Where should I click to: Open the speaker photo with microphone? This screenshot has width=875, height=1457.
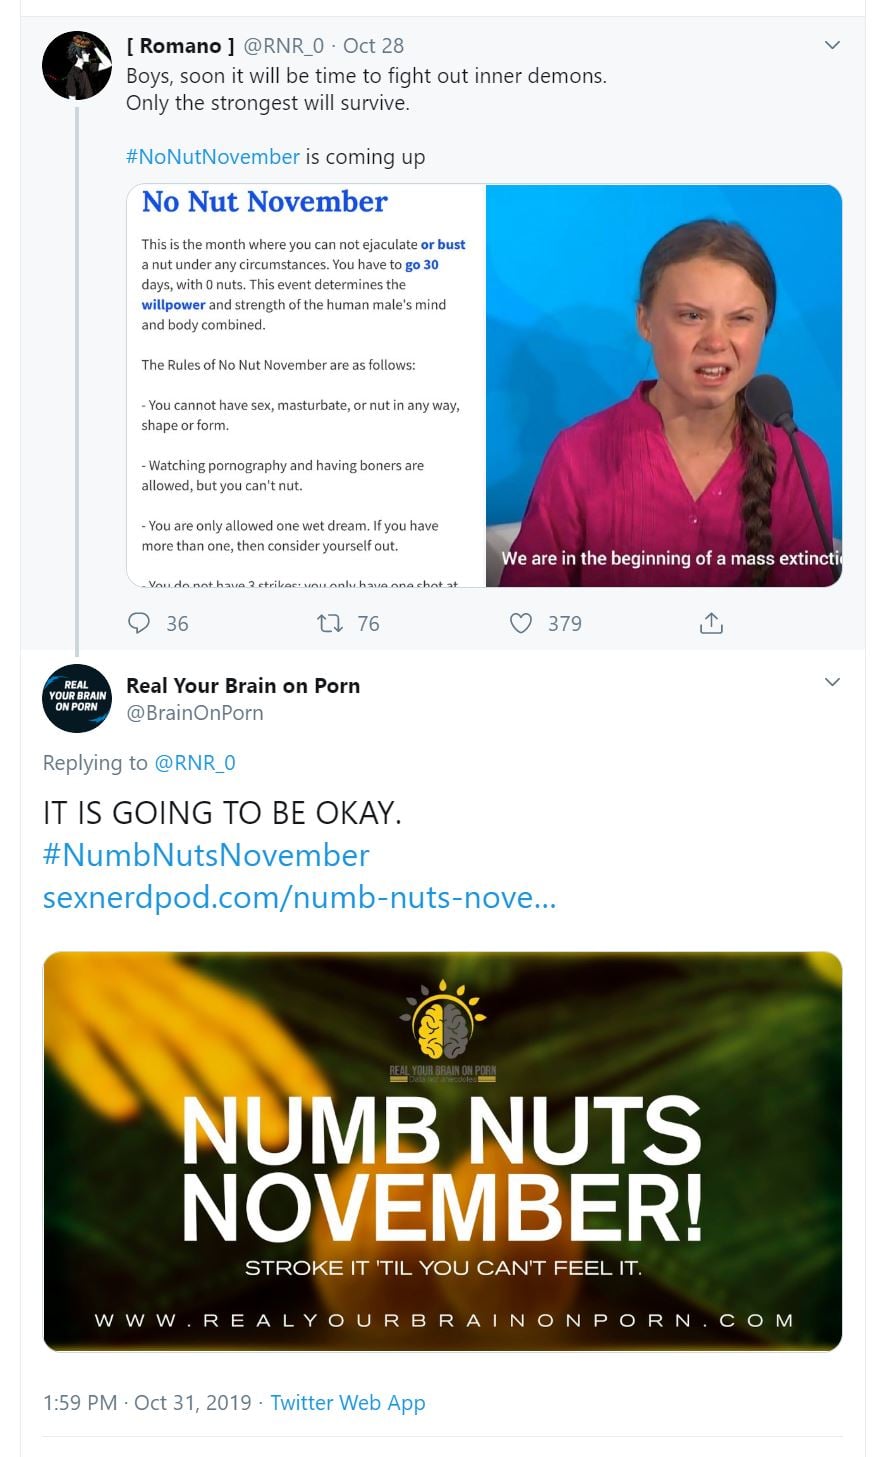(663, 385)
